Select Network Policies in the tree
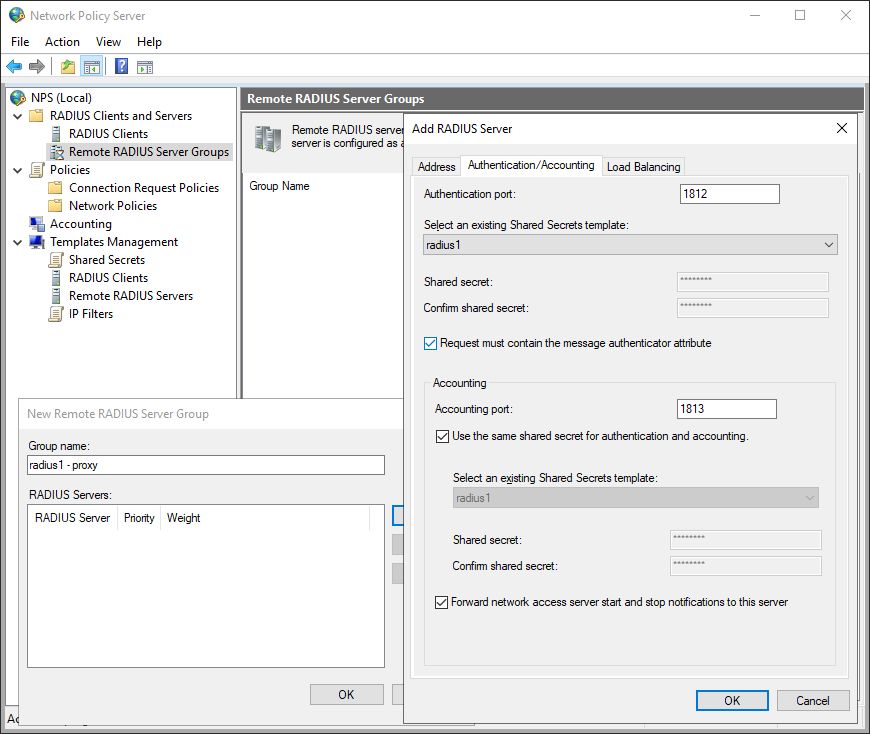 point(113,206)
